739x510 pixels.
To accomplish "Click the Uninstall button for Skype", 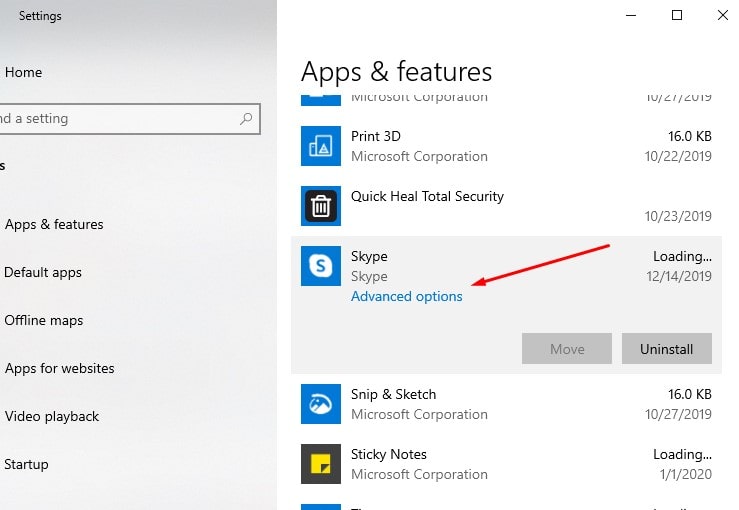I will 666,349.
